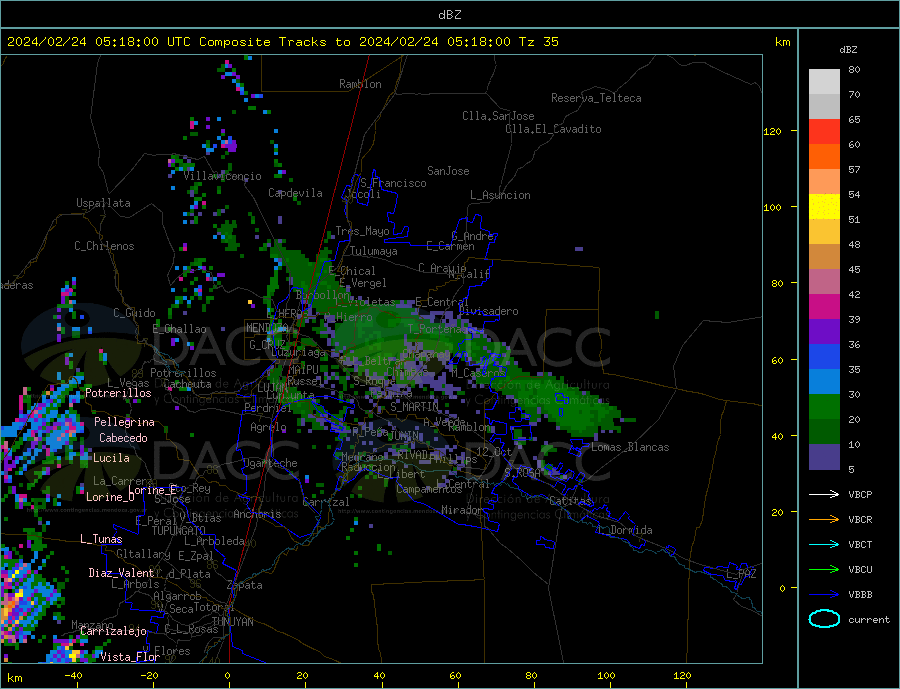The width and height of the screenshot is (900, 689).
Task: Click the light orange 57 dBZ swatch
Action: click(x=824, y=181)
